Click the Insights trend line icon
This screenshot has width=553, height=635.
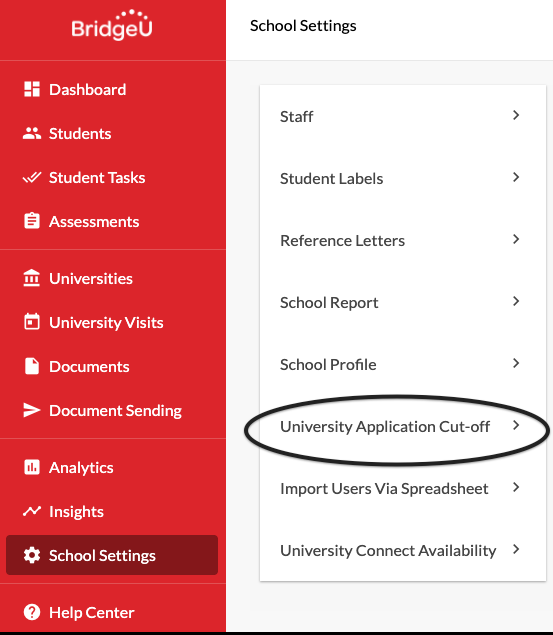pos(32,511)
